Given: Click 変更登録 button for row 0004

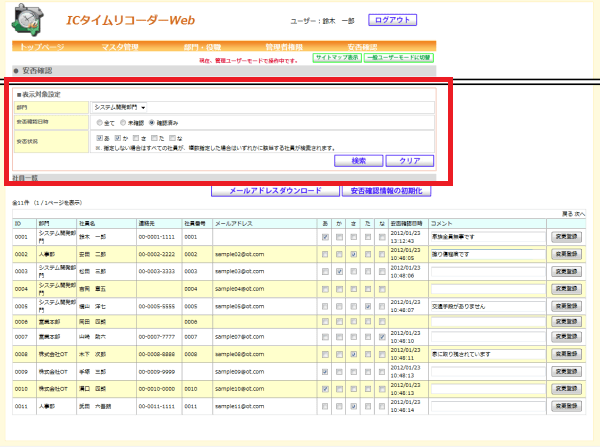Looking at the screenshot, I should pyautogui.click(x=566, y=289).
